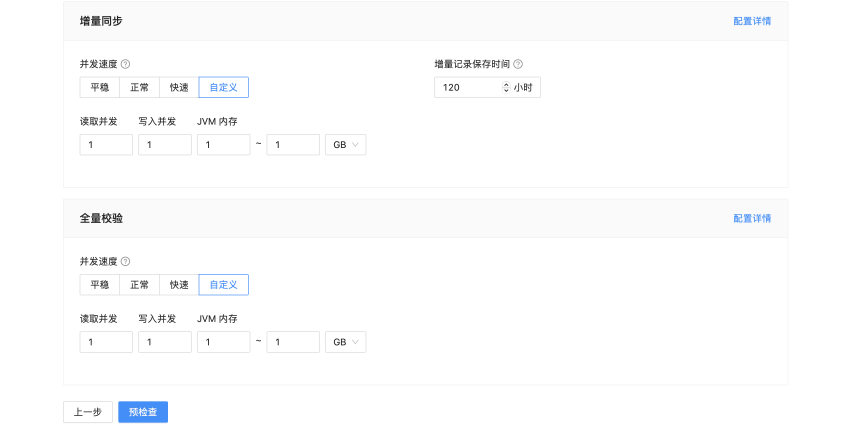This screenshot has height=428, width=846.
Task: Open help icon for 全量校验 并发速度
Action: [x=125, y=262]
